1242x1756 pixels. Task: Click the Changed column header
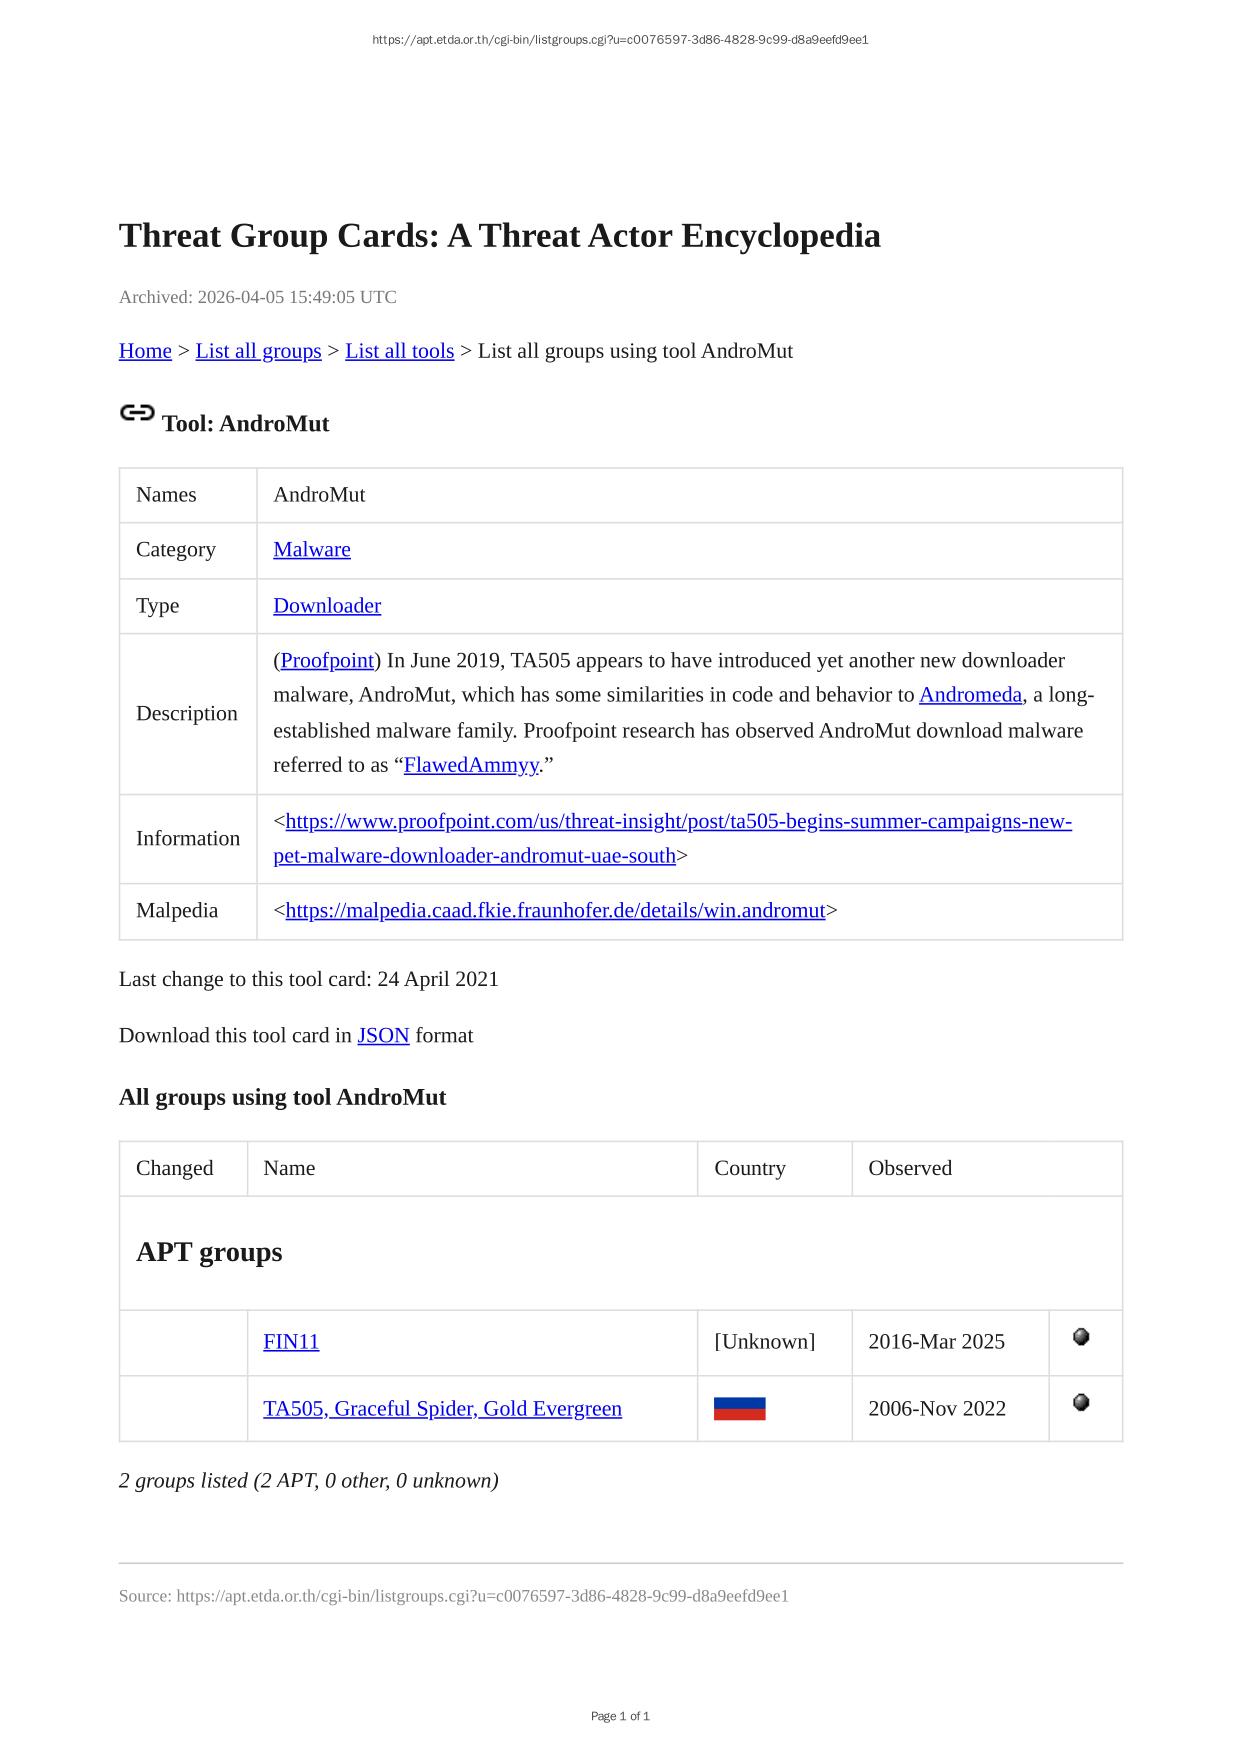coord(175,1168)
